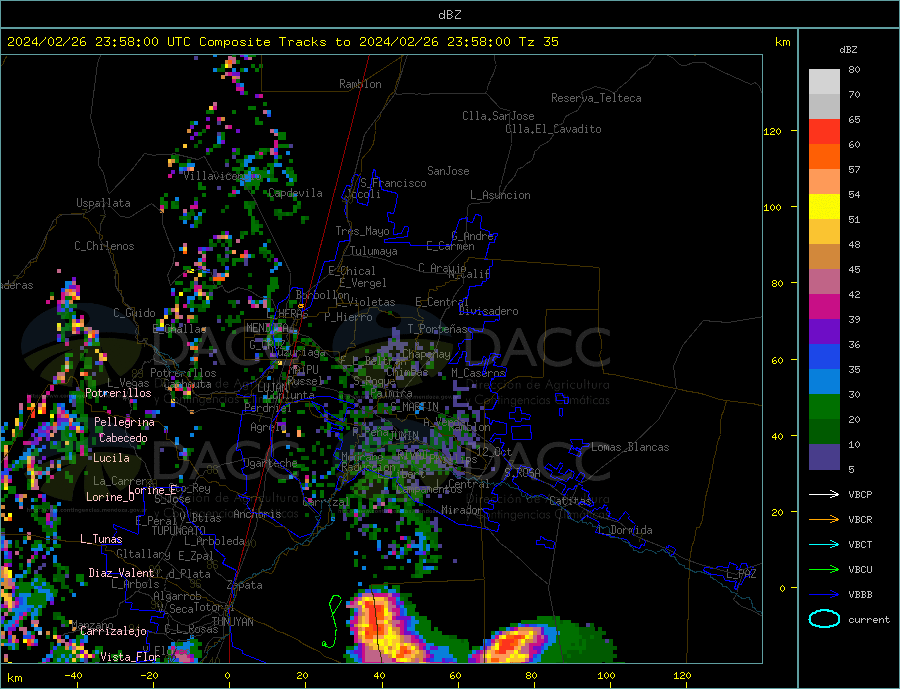Click the Vista_Flor map label
Screen dimensions: 900x689
coord(130,657)
